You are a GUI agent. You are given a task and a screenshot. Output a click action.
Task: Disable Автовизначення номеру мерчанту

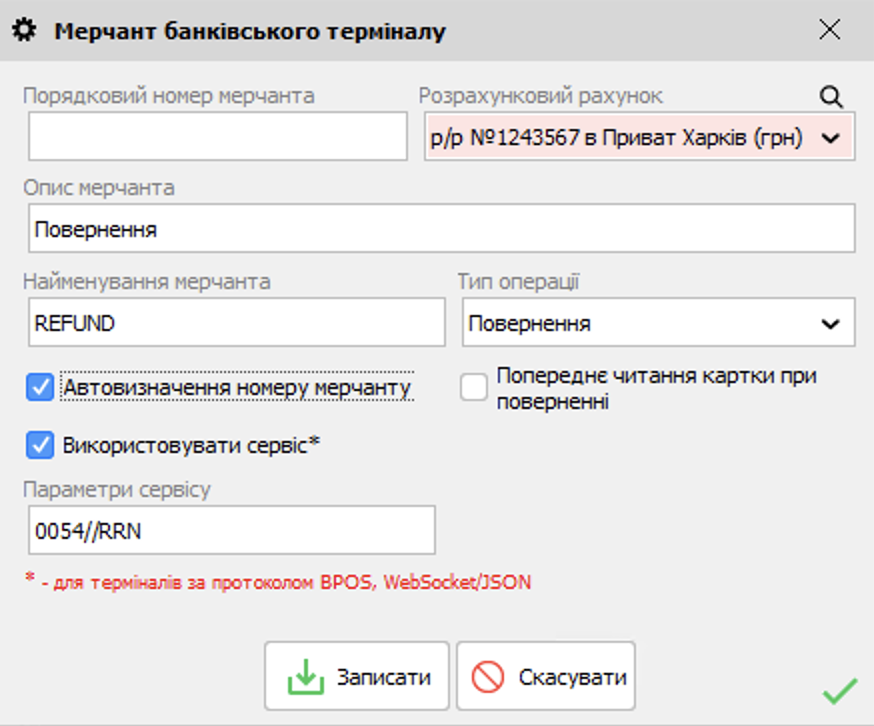[x=39, y=385]
